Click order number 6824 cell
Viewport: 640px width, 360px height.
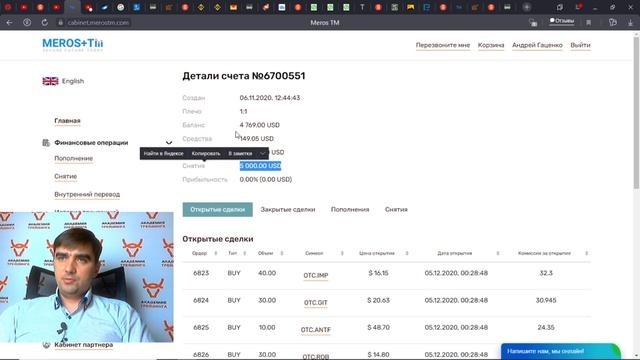pyautogui.click(x=201, y=300)
